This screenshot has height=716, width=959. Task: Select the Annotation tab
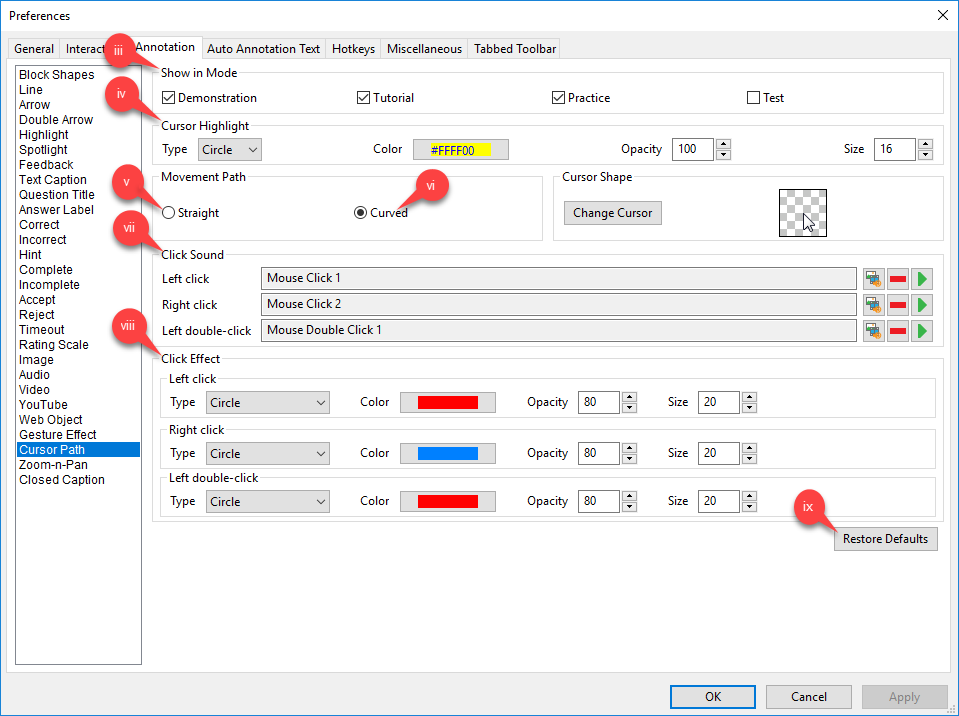165,47
